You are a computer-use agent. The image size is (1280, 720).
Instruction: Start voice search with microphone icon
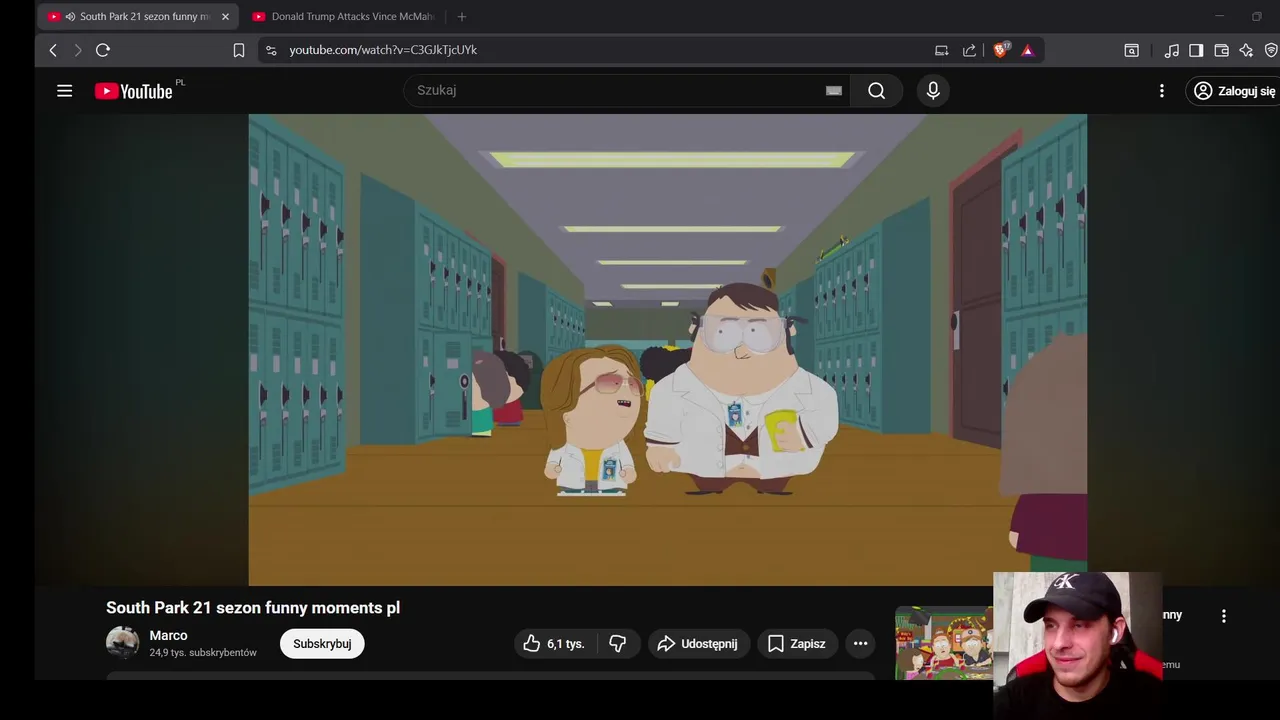pos(933,91)
